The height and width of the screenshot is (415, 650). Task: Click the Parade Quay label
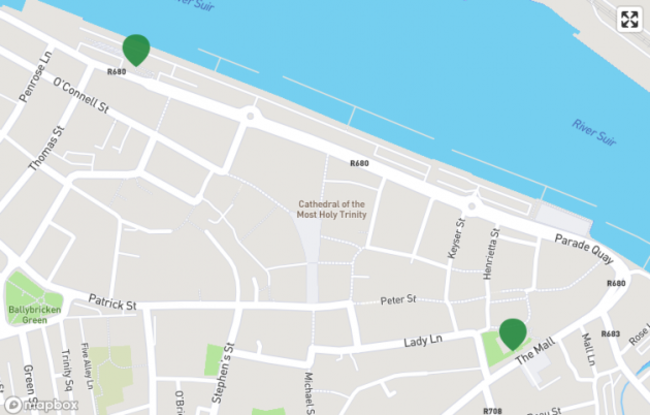[x=584, y=249]
